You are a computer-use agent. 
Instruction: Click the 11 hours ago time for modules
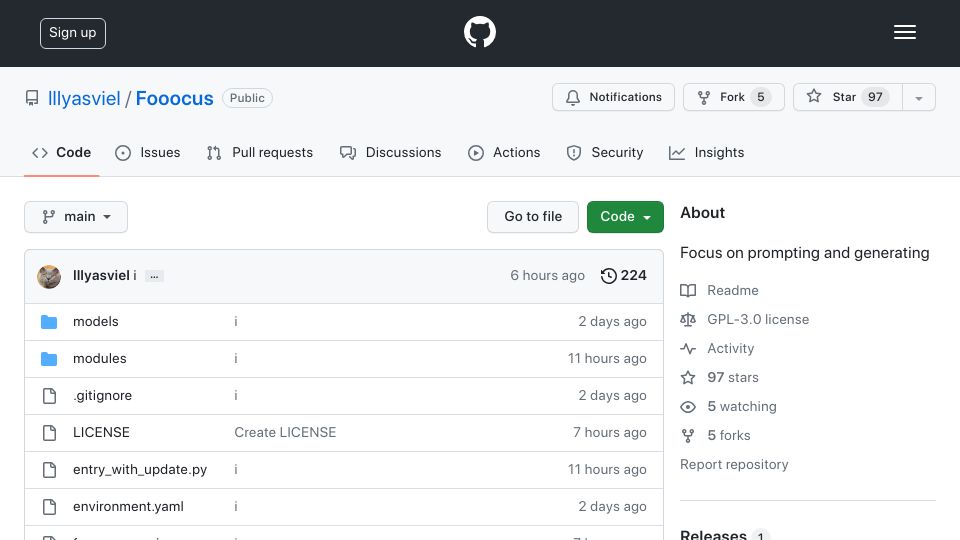coord(607,358)
